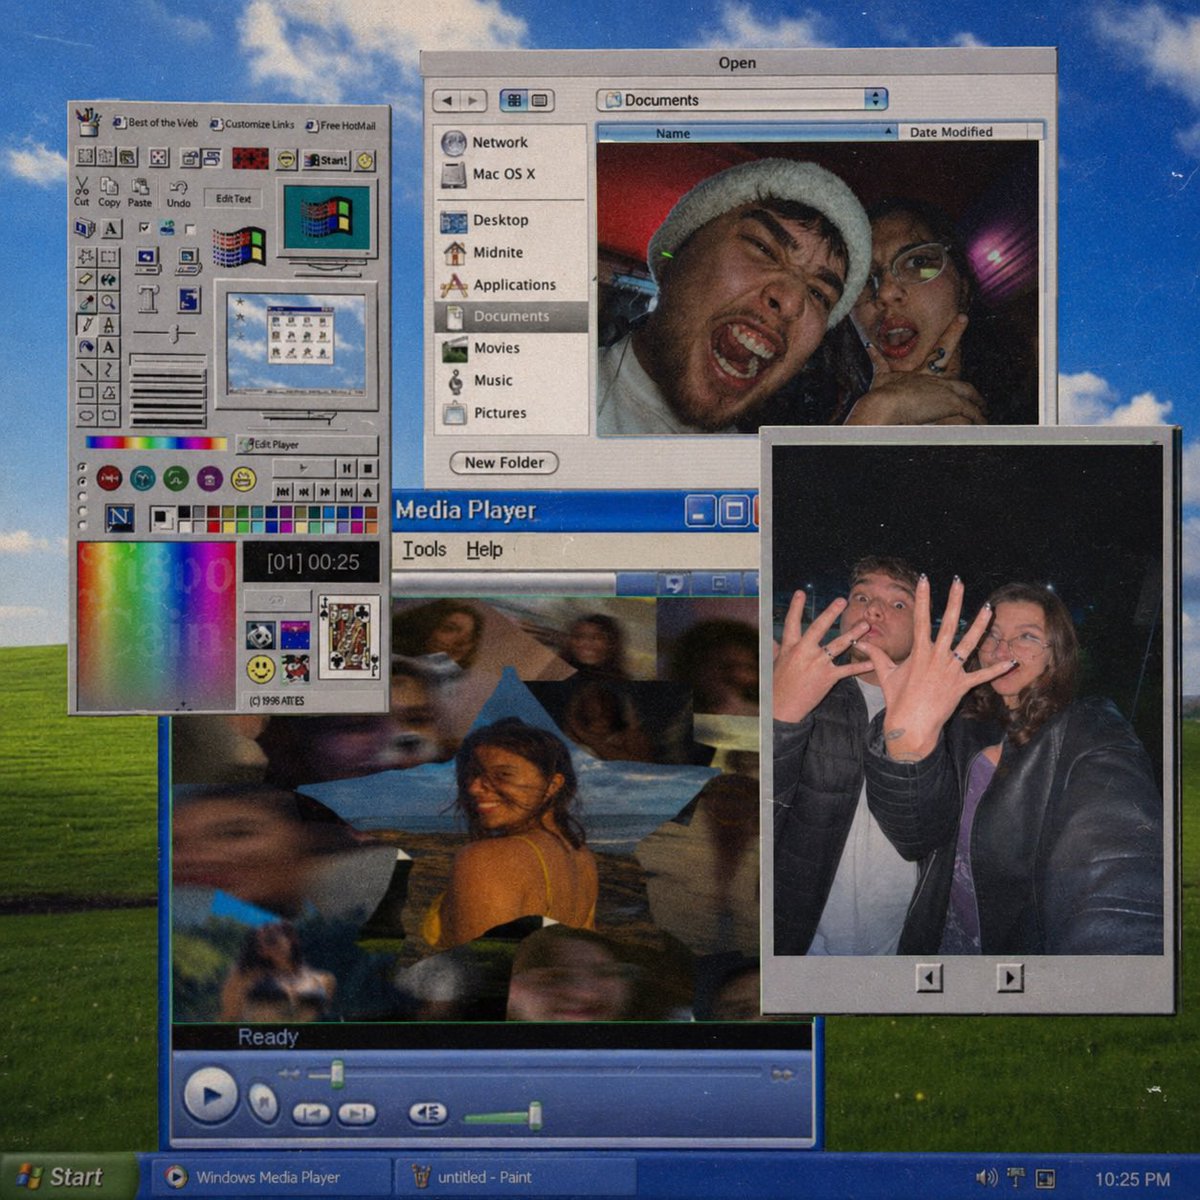Uncheck the checked checkbox in gray panel

pos(144,227)
